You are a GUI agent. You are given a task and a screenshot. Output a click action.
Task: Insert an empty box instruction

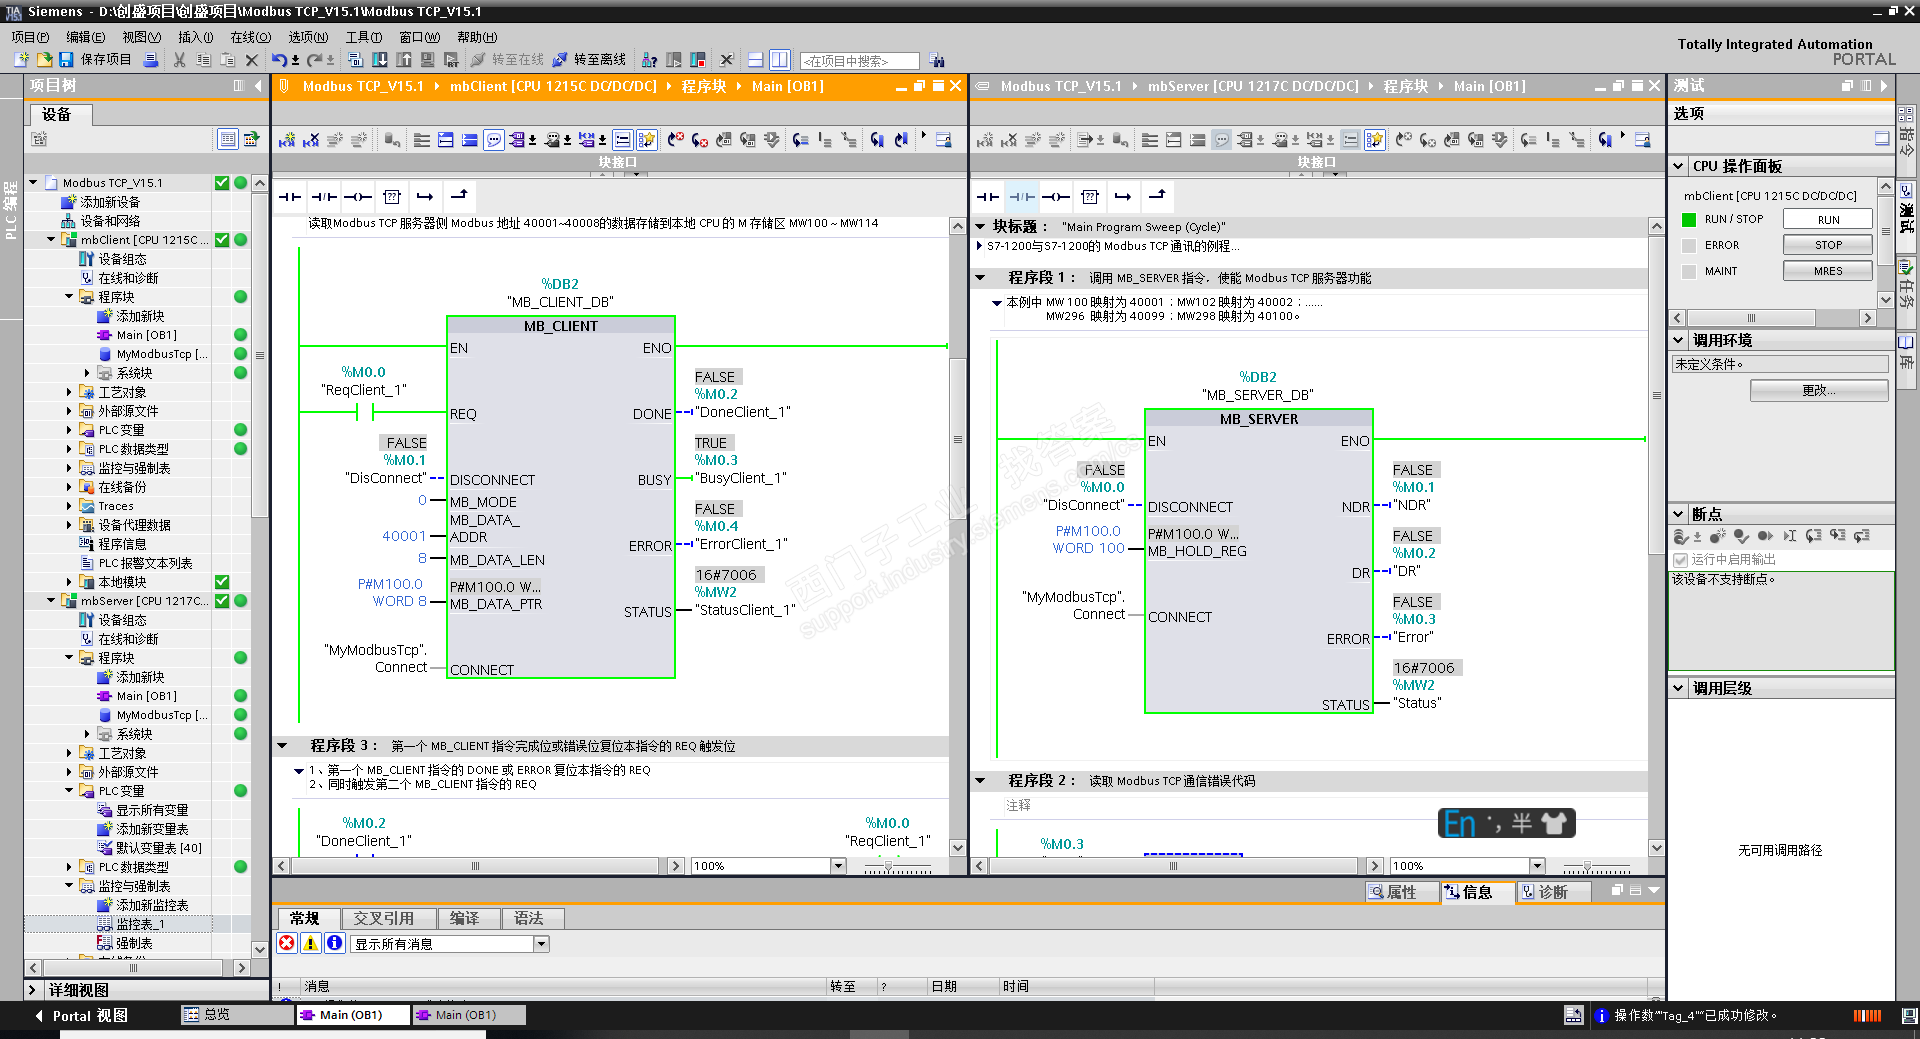392,197
